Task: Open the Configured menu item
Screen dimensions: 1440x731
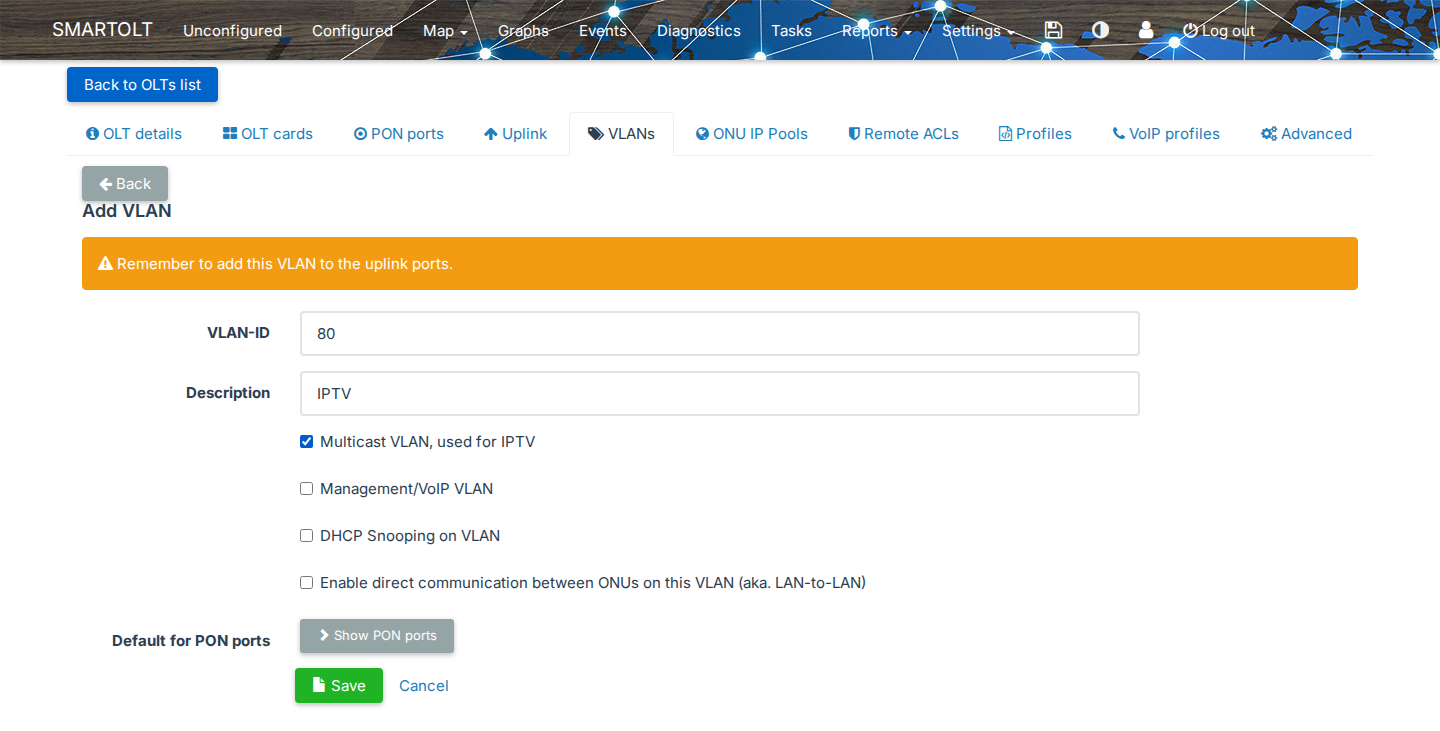Action: (x=352, y=31)
